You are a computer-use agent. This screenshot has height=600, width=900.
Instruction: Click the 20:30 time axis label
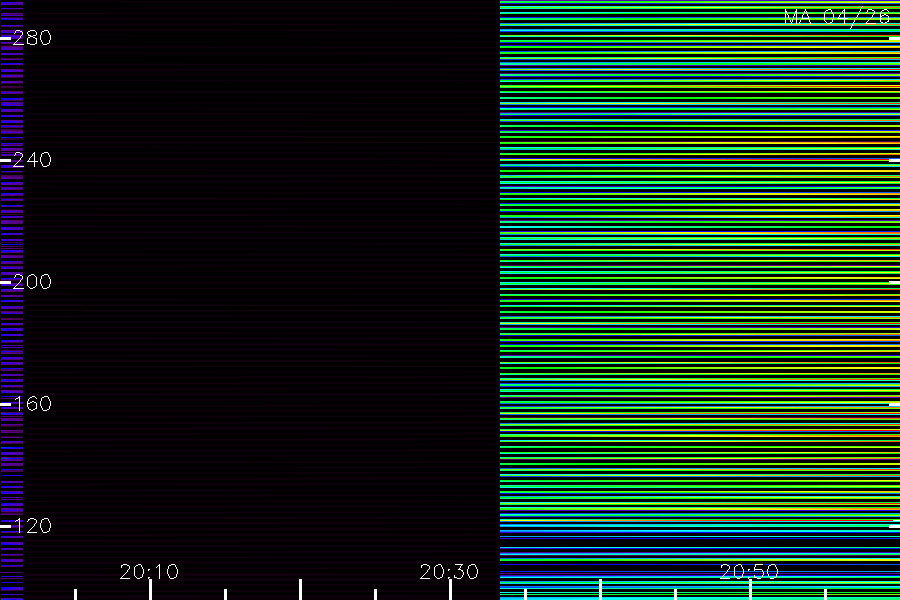point(449,571)
